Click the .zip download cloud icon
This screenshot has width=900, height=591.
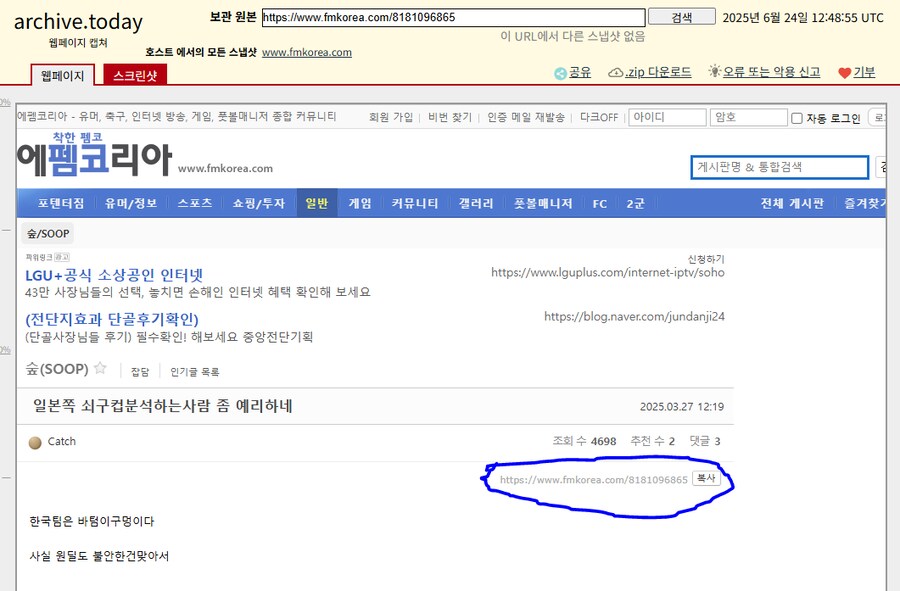point(615,73)
